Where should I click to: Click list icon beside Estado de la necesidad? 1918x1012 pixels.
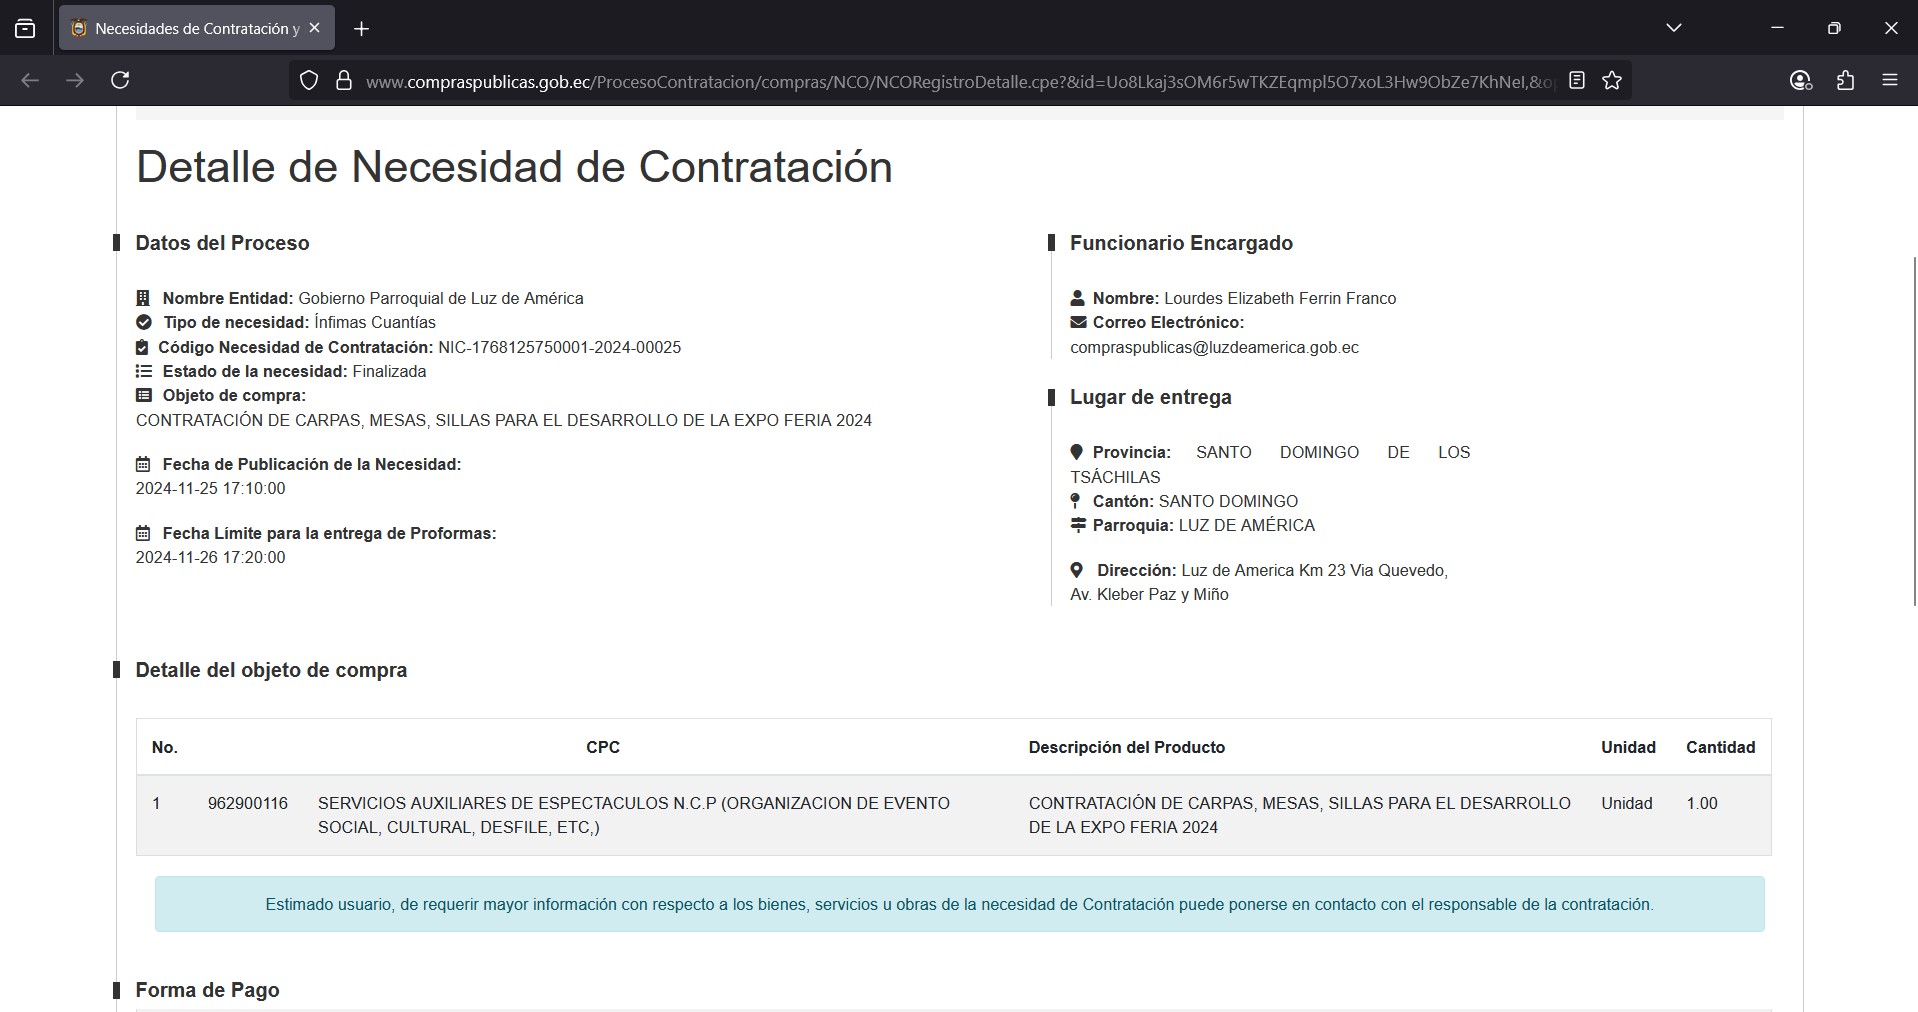144,371
